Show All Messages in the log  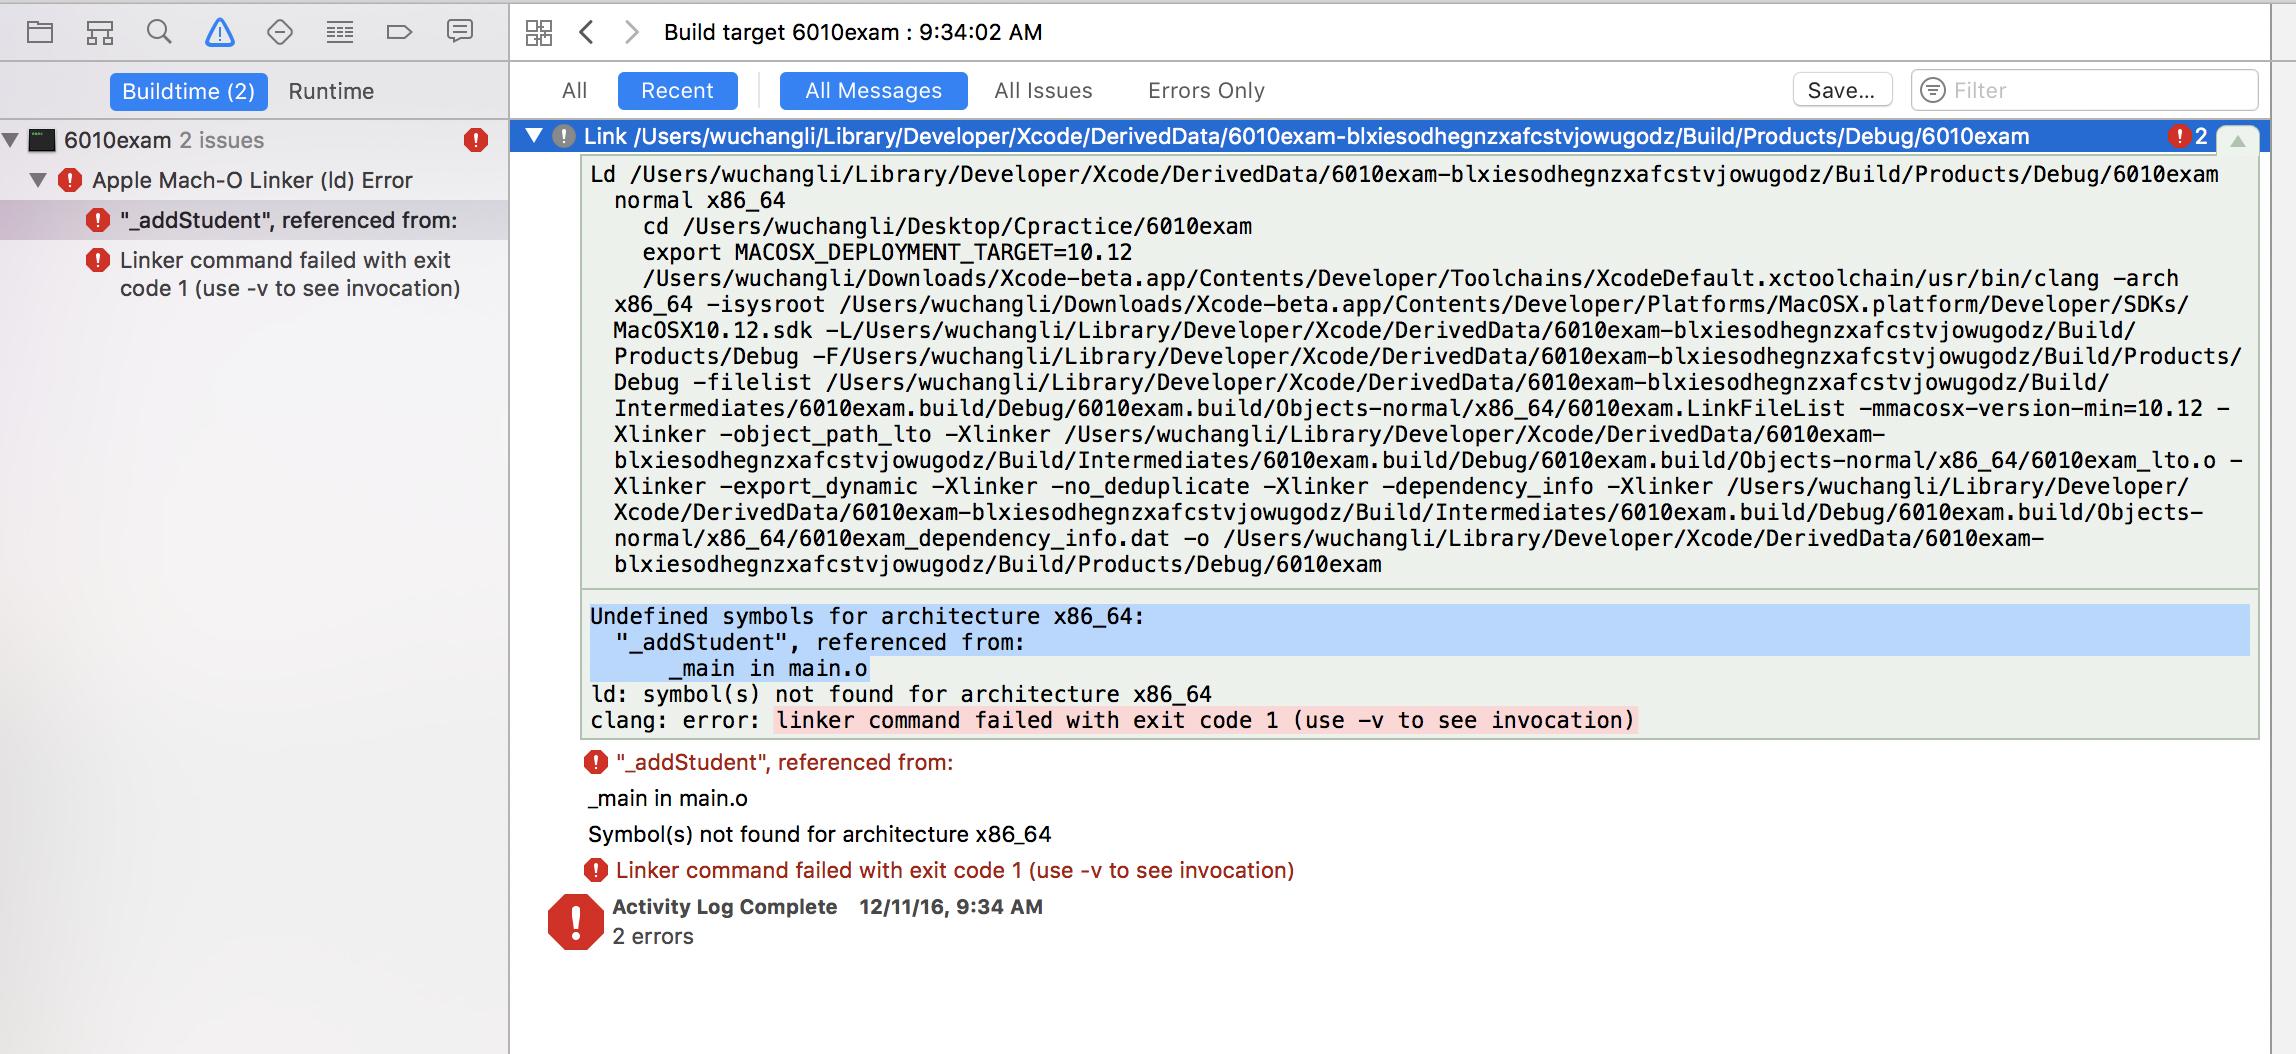[873, 90]
